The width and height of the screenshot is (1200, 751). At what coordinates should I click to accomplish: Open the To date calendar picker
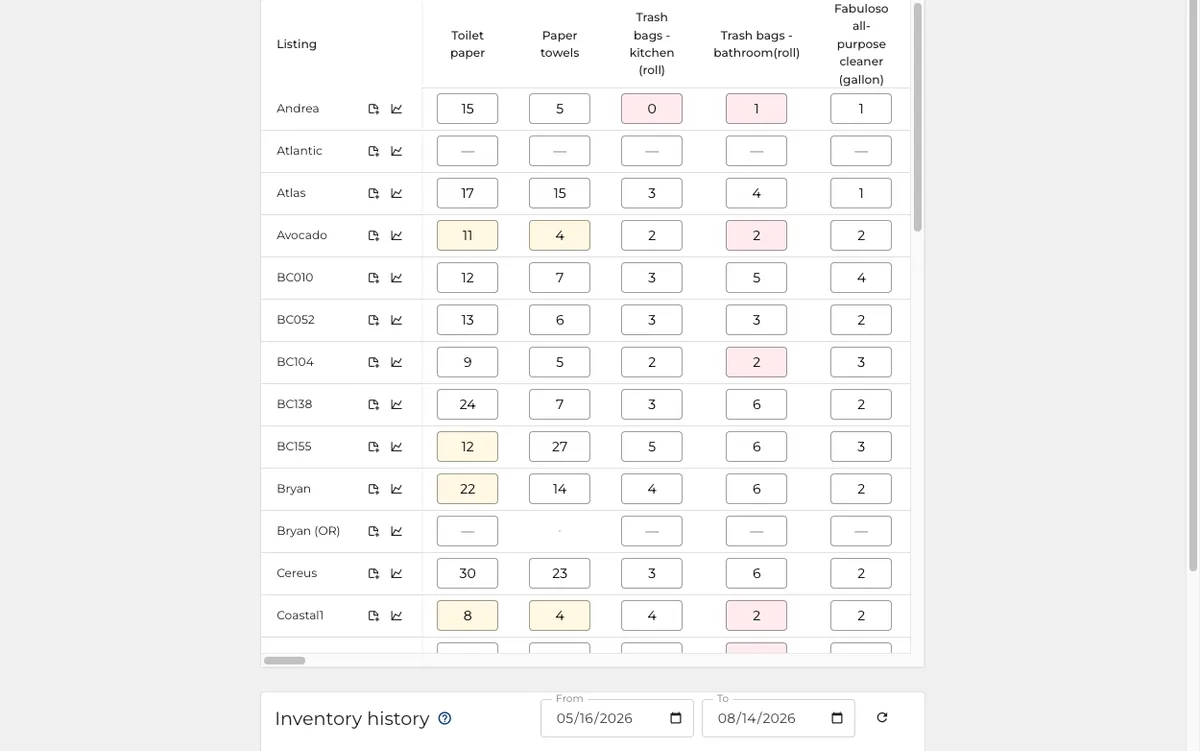[837, 718]
